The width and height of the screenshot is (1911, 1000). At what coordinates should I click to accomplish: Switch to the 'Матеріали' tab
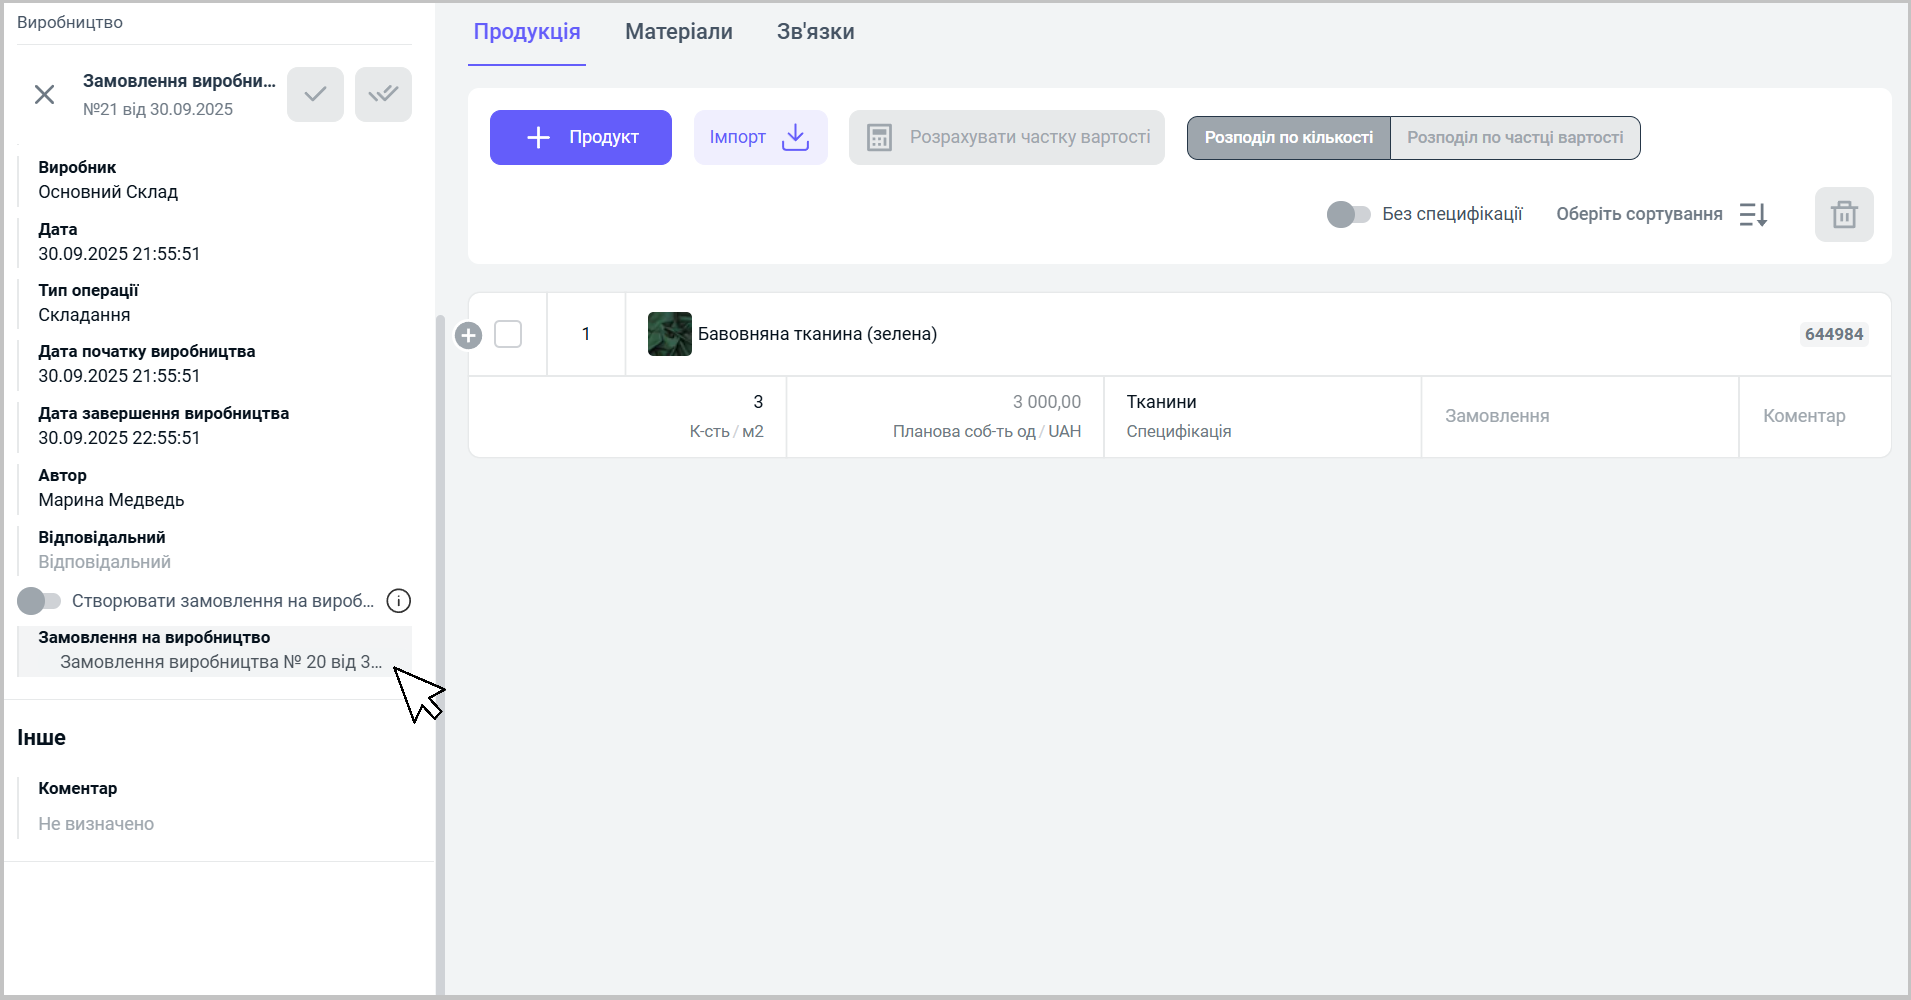coord(678,32)
